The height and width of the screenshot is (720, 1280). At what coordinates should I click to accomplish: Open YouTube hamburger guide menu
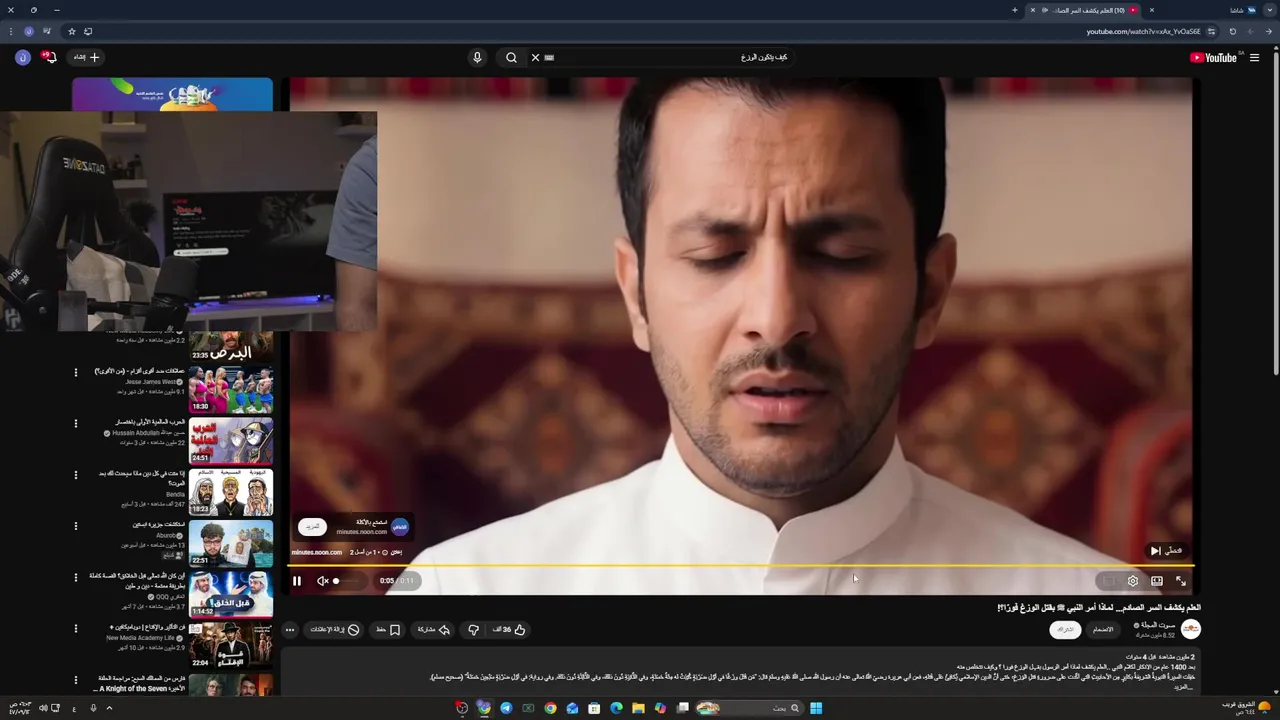click(1254, 57)
